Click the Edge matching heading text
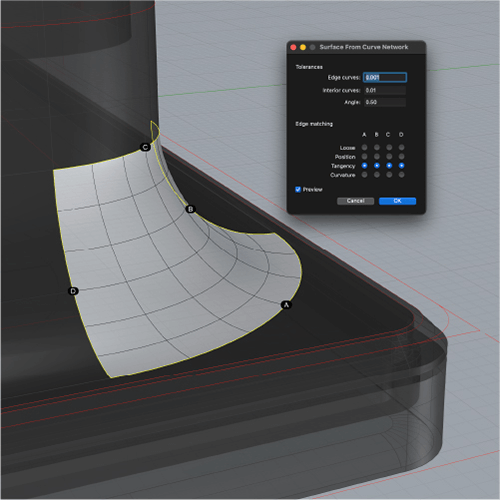The height and width of the screenshot is (500, 500). (314, 124)
